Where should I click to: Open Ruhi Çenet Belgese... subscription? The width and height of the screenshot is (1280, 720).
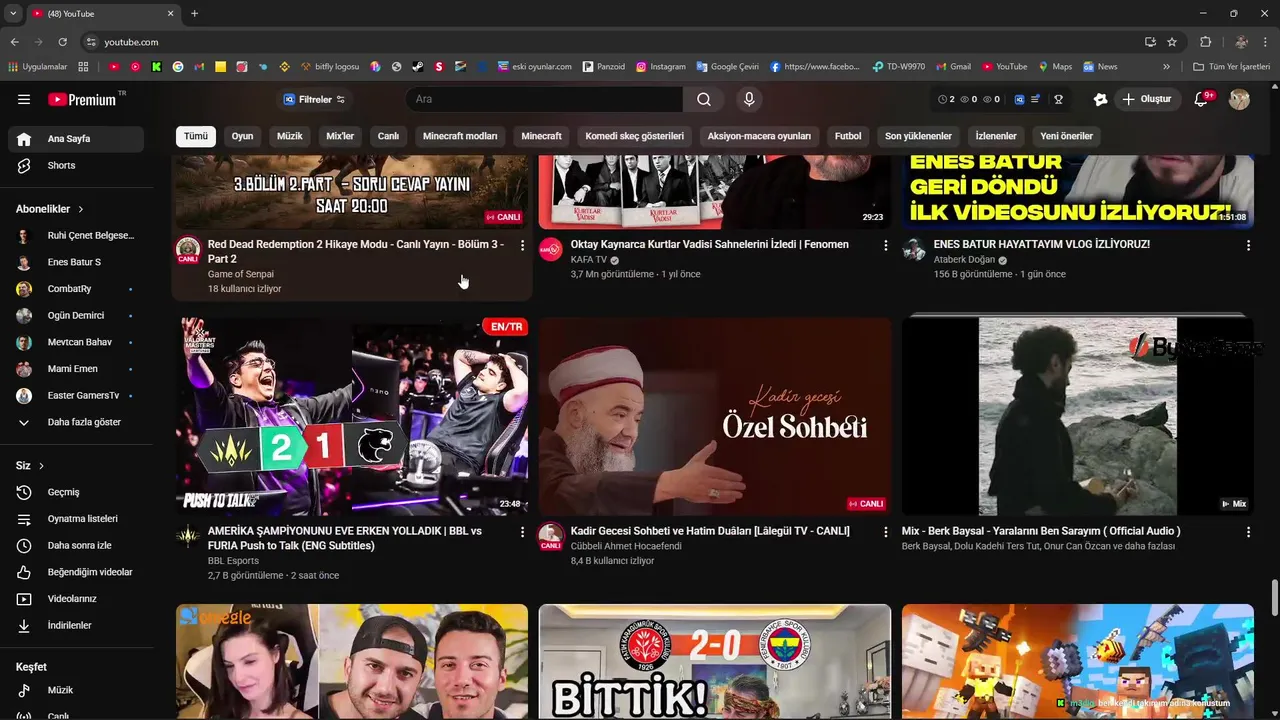[x=76, y=236]
